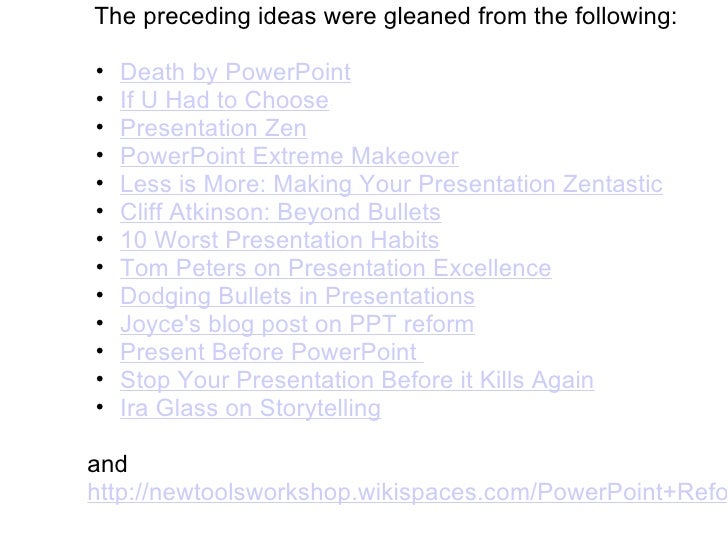This screenshot has height=546, width=728.
Task: Open Tom Peters on Presentation Excellence
Action: click(335, 269)
